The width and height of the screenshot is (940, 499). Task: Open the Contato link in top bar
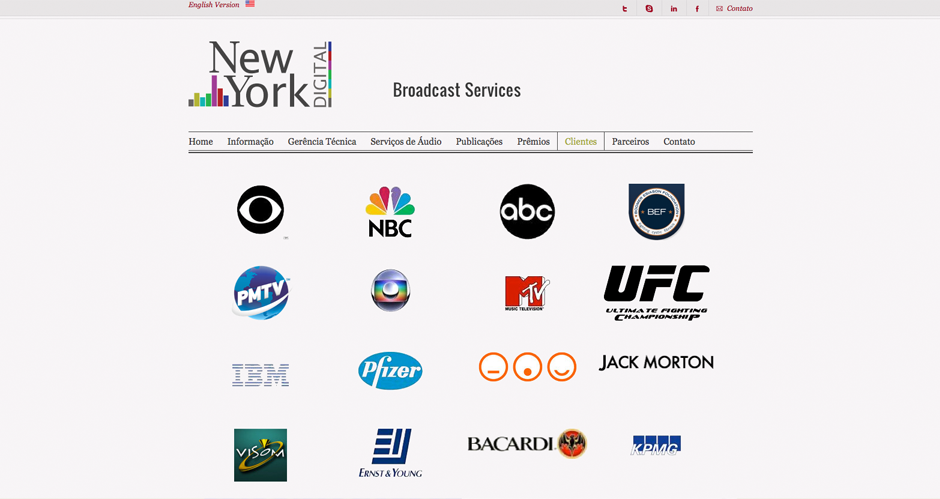click(740, 8)
